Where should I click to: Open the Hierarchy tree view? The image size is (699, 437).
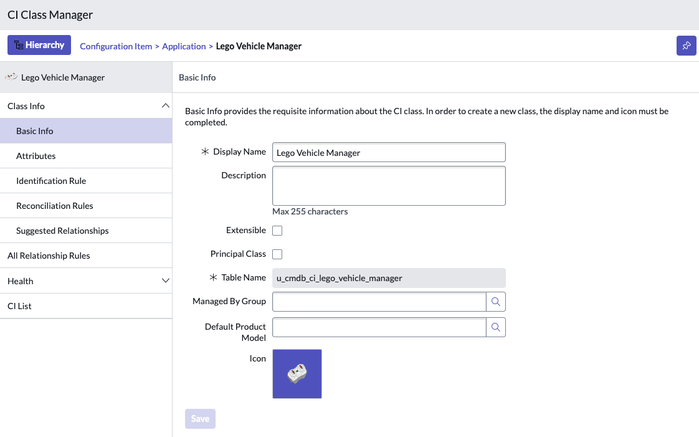pos(39,45)
